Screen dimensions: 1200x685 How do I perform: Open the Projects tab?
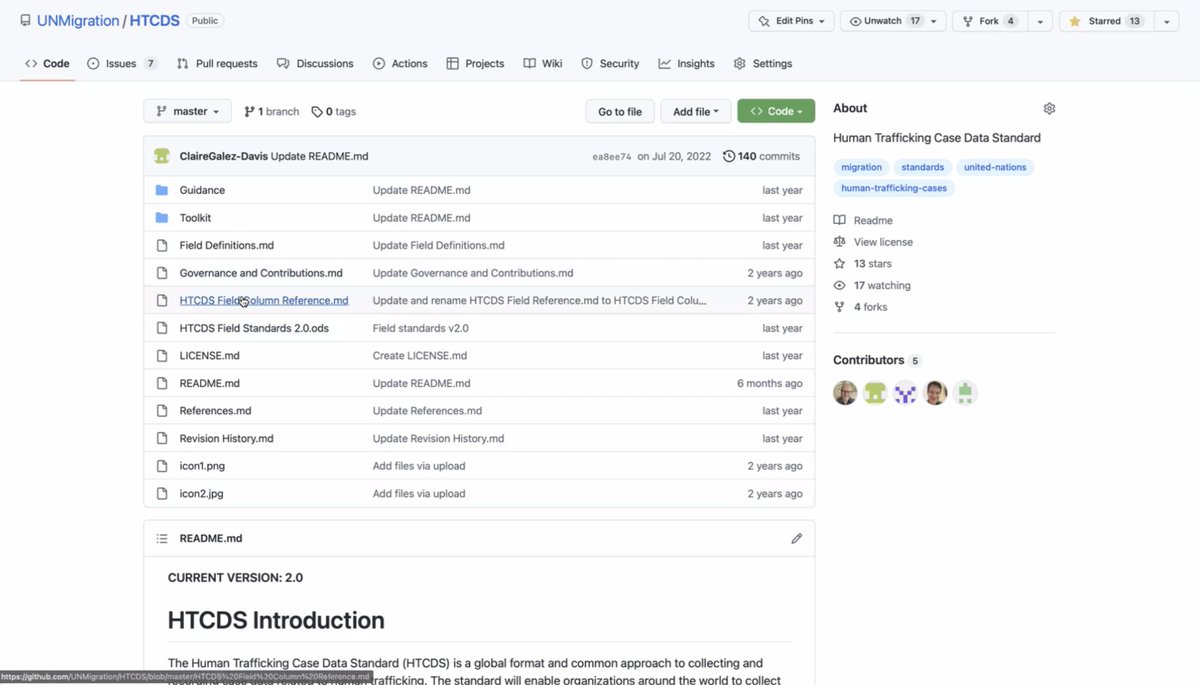[475, 63]
